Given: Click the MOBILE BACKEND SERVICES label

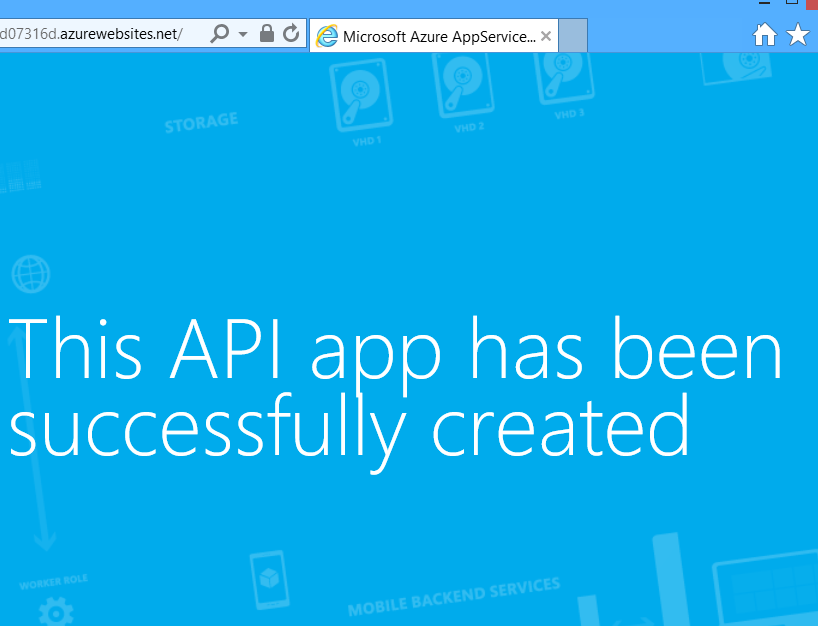Looking at the screenshot, I should coord(453,597).
